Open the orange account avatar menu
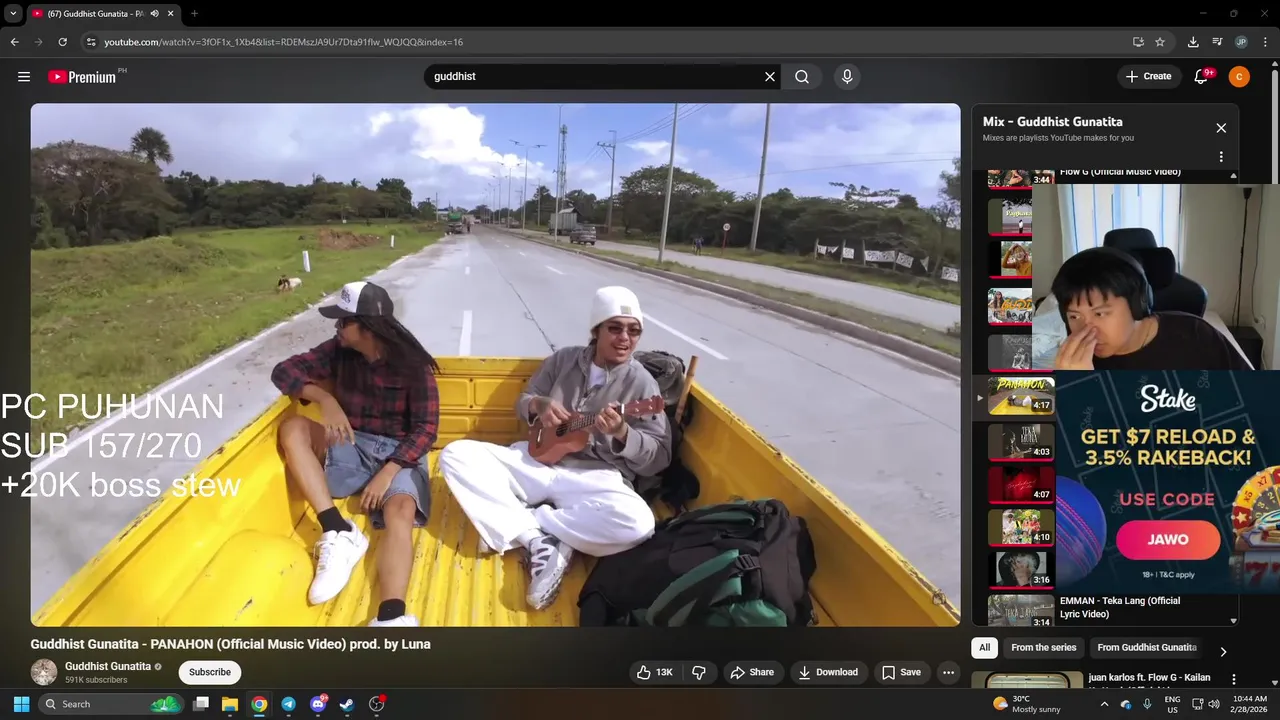Viewport: 1280px width, 720px height. click(x=1239, y=77)
